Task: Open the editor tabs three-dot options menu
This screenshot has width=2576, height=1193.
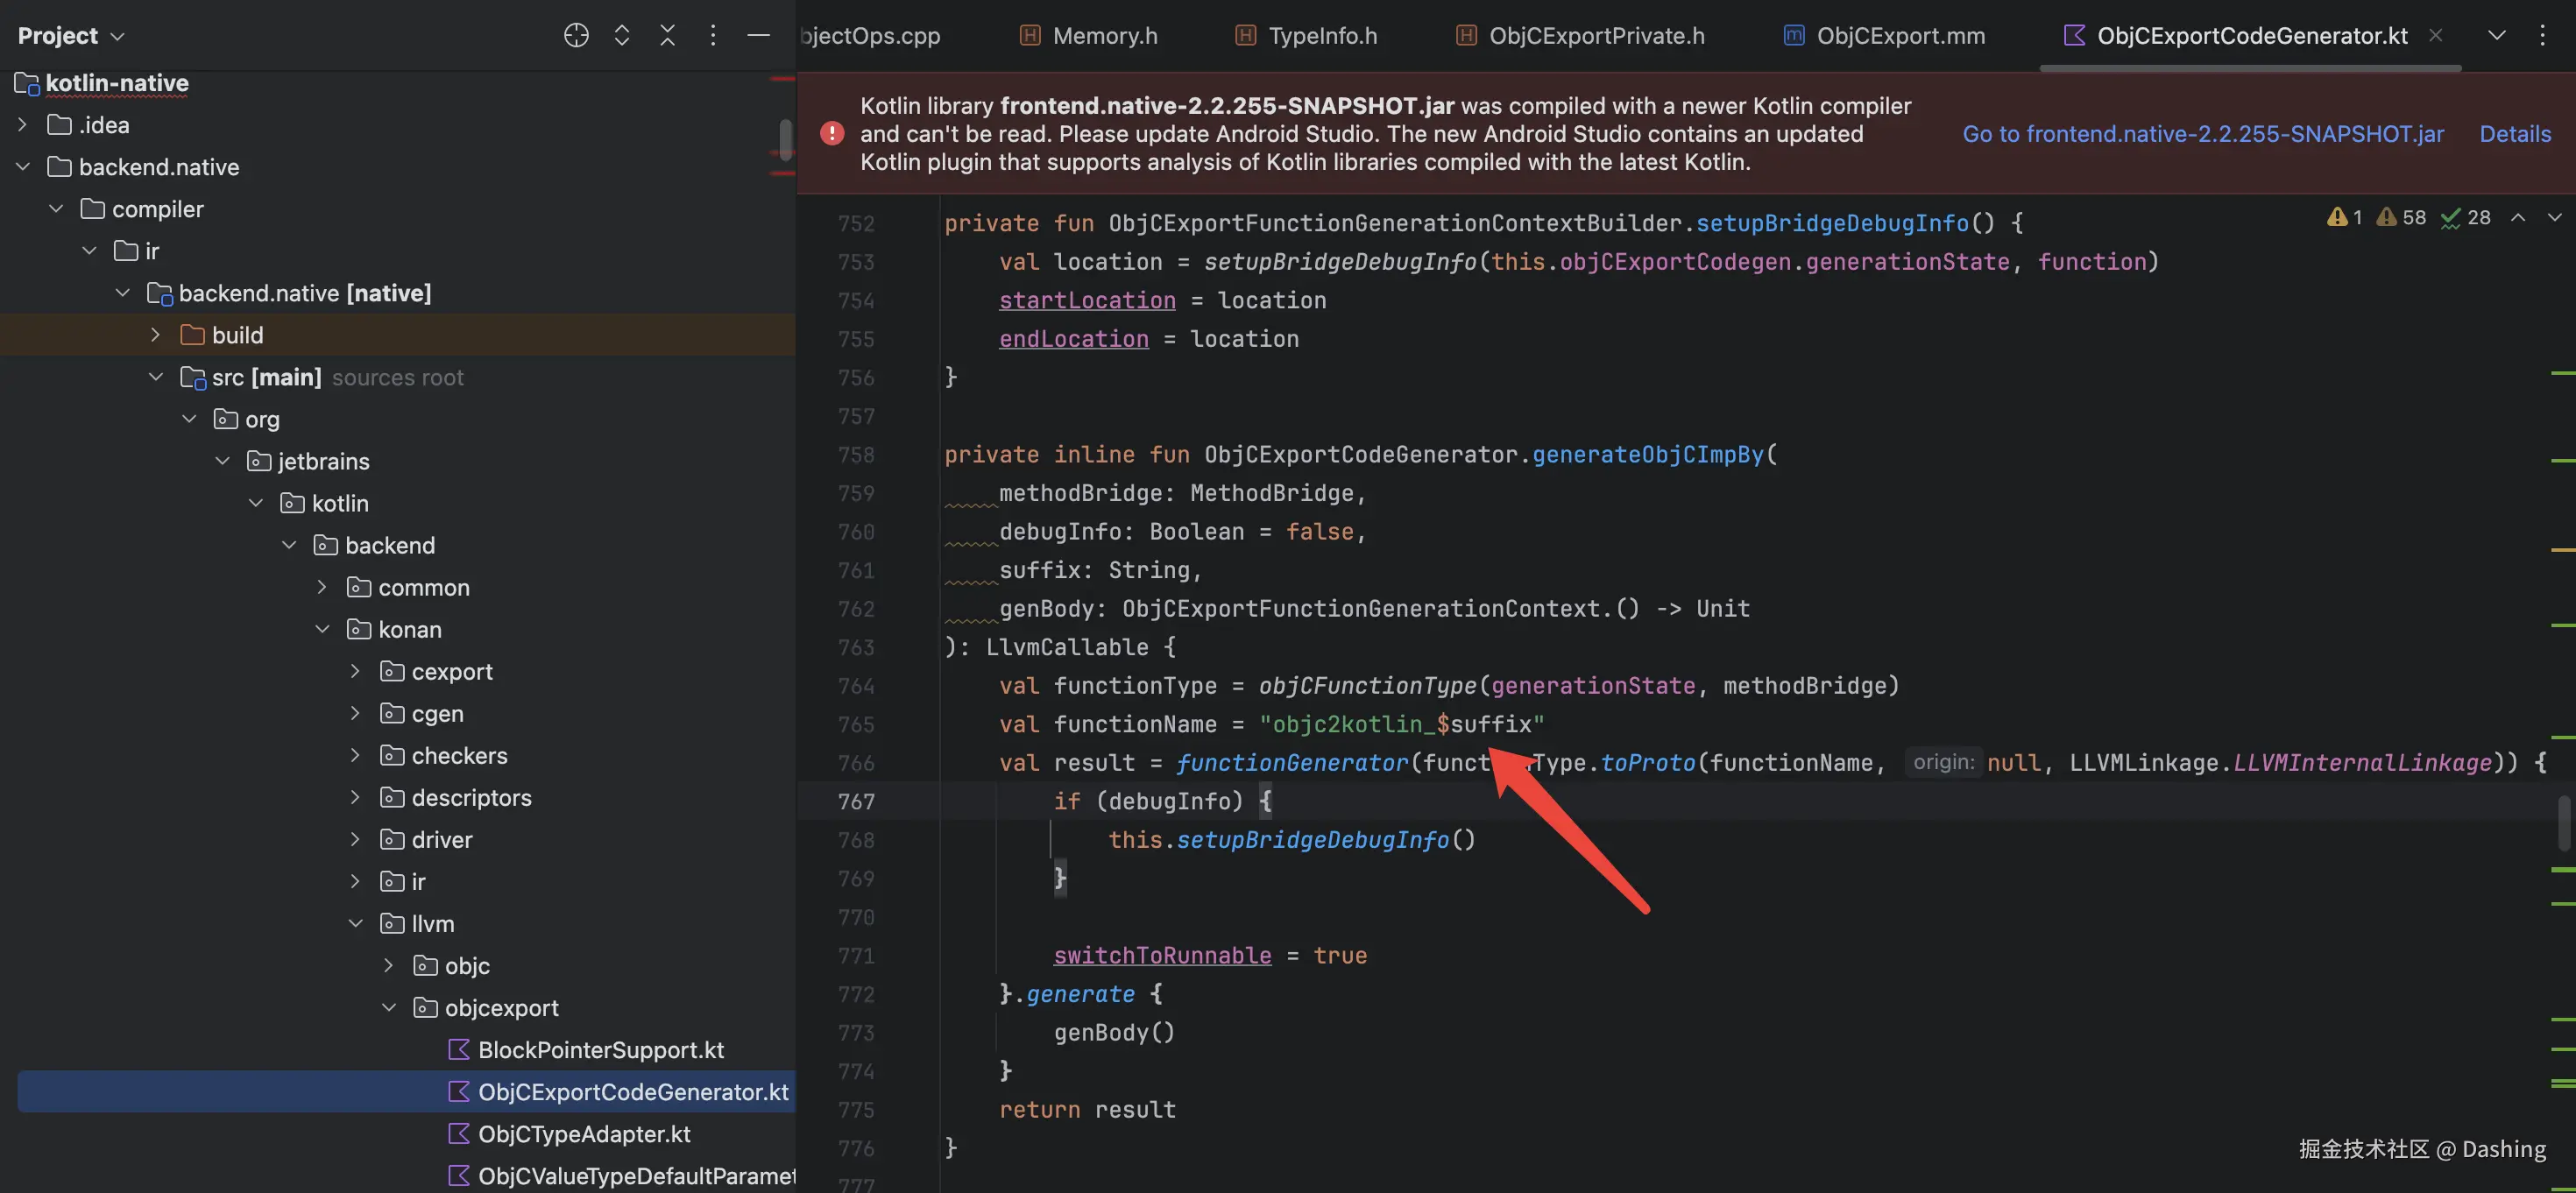Action: pyautogui.click(x=2541, y=35)
